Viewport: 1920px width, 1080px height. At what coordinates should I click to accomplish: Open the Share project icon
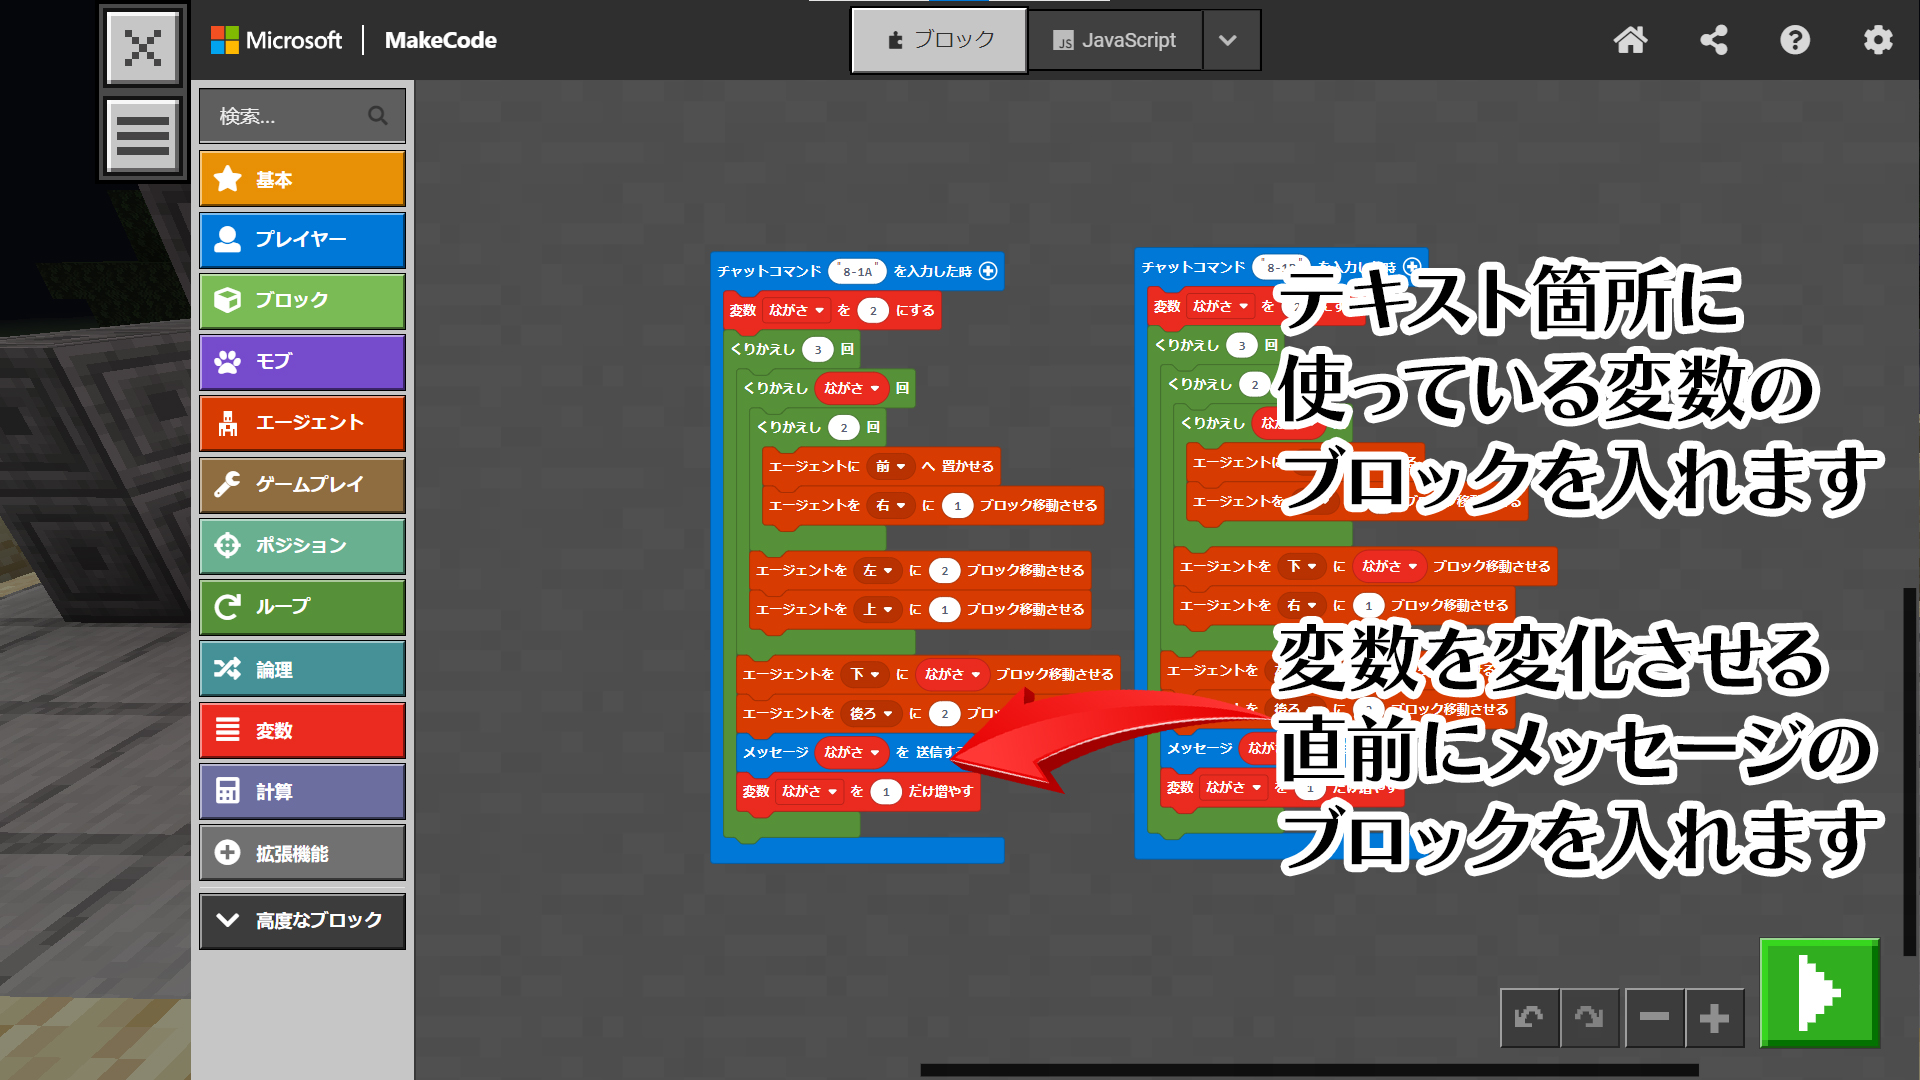click(x=1714, y=40)
